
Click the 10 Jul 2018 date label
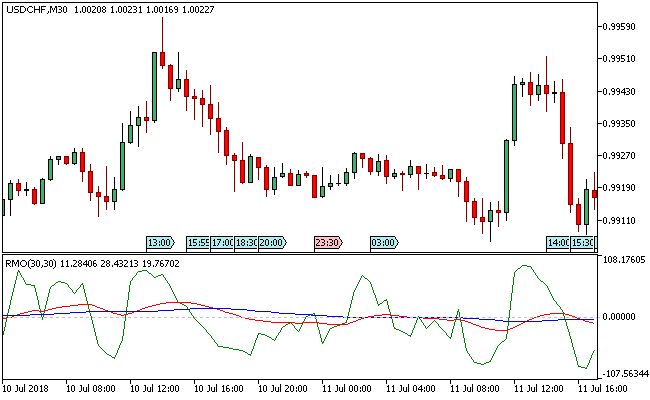(27, 387)
